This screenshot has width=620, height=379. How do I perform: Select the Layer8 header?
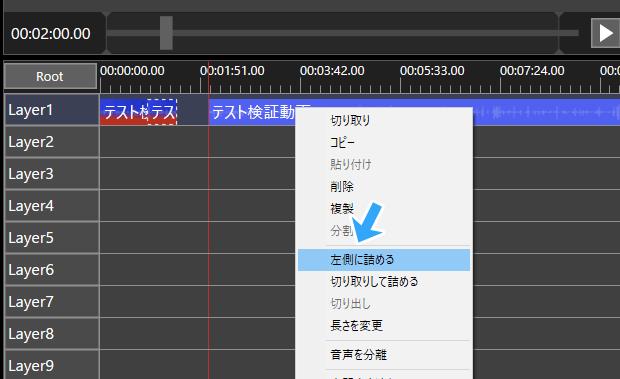pos(51,334)
